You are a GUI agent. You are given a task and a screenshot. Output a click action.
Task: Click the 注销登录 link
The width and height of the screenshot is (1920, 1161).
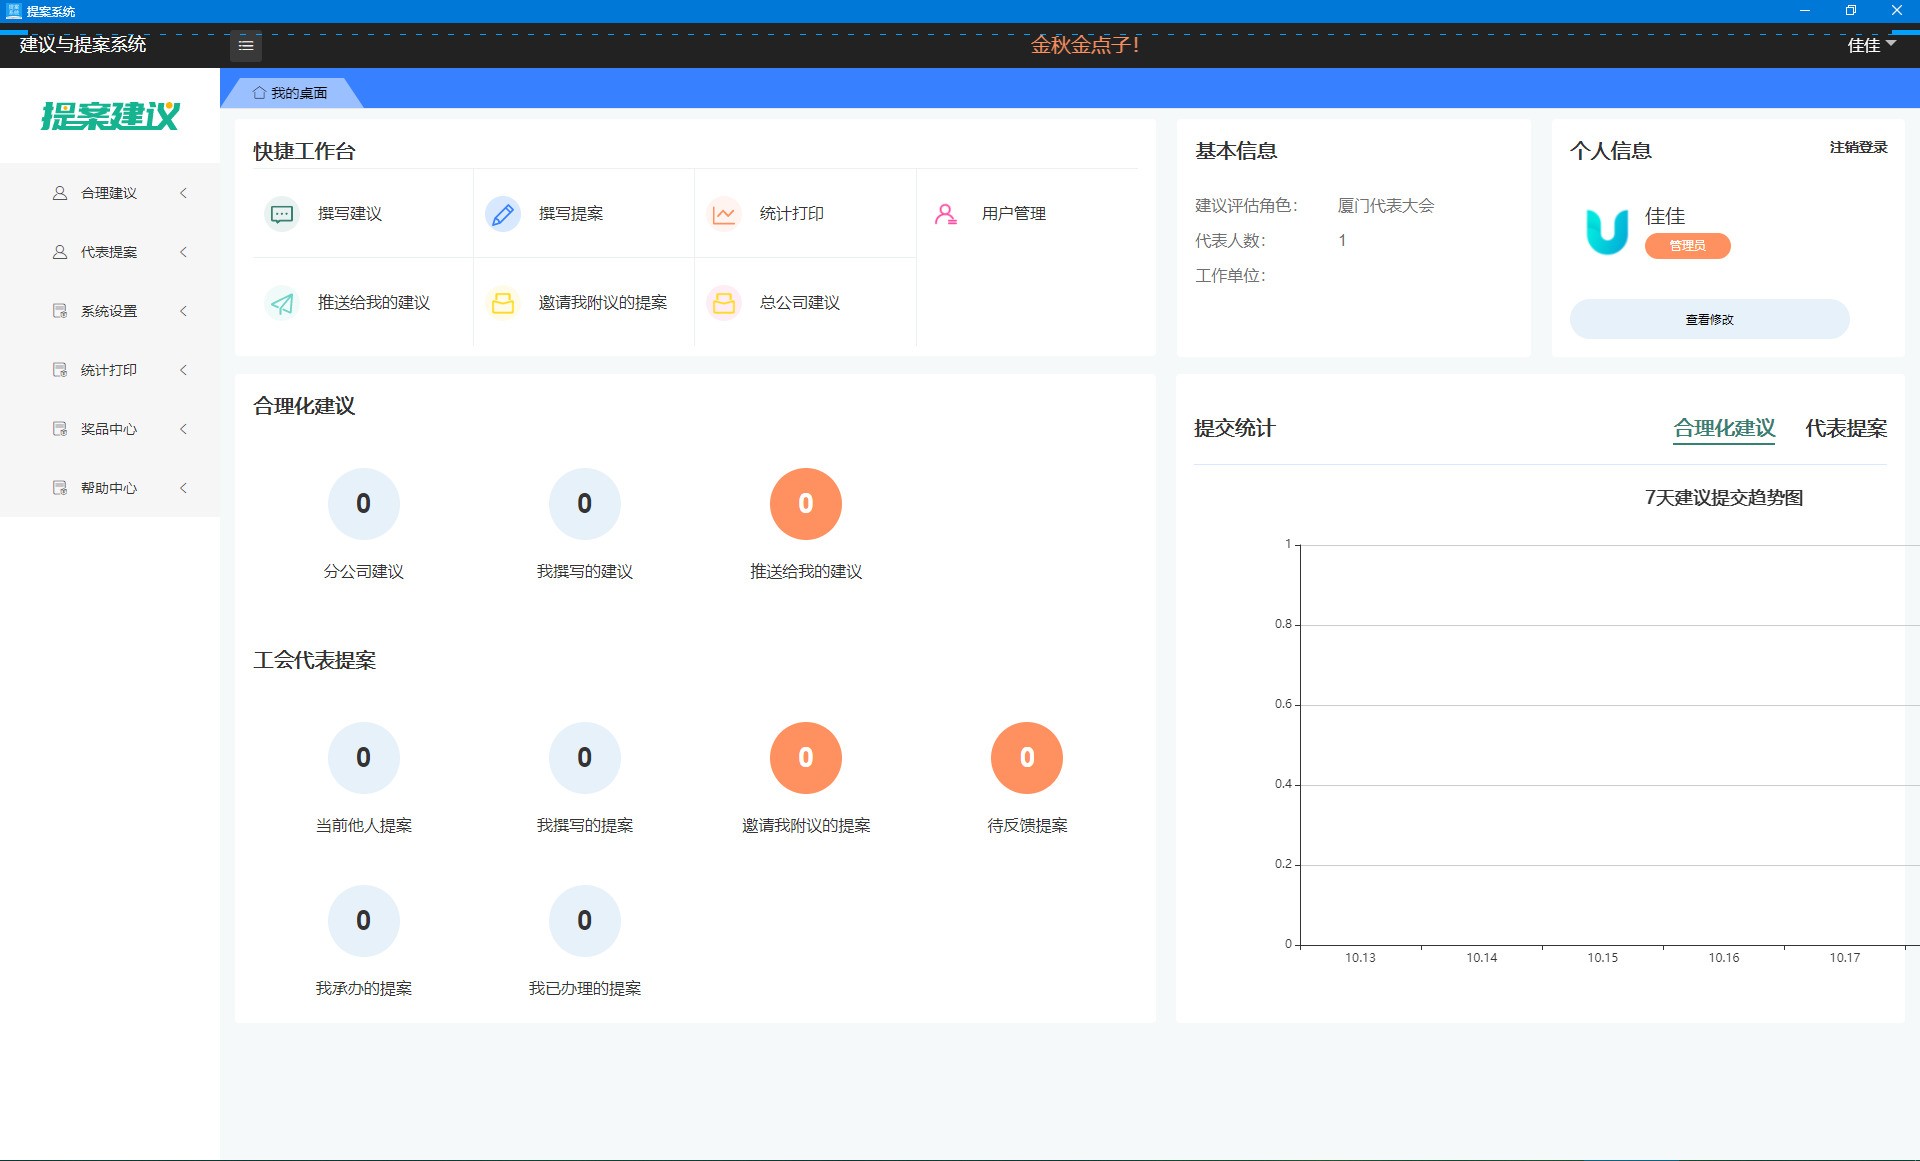coord(1858,147)
